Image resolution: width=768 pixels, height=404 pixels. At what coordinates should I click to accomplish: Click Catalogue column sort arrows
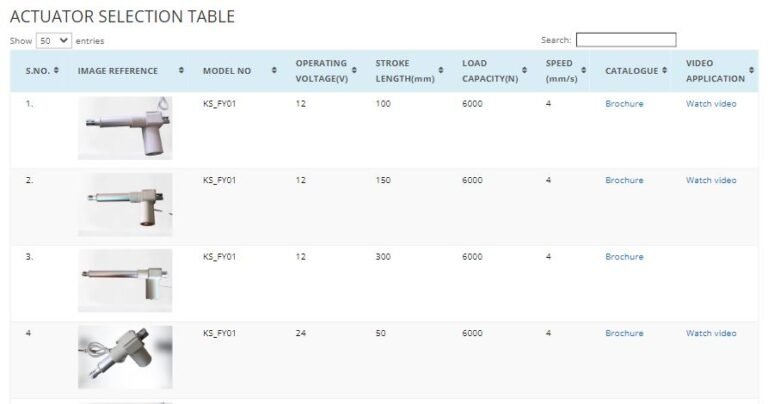pyautogui.click(x=665, y=71)
